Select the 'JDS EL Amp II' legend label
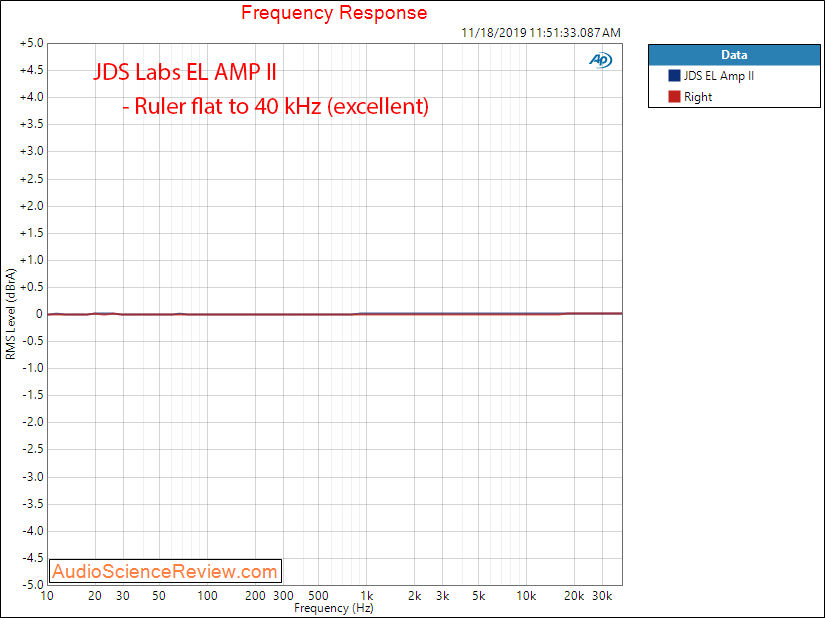 click(x=719, y=76)
